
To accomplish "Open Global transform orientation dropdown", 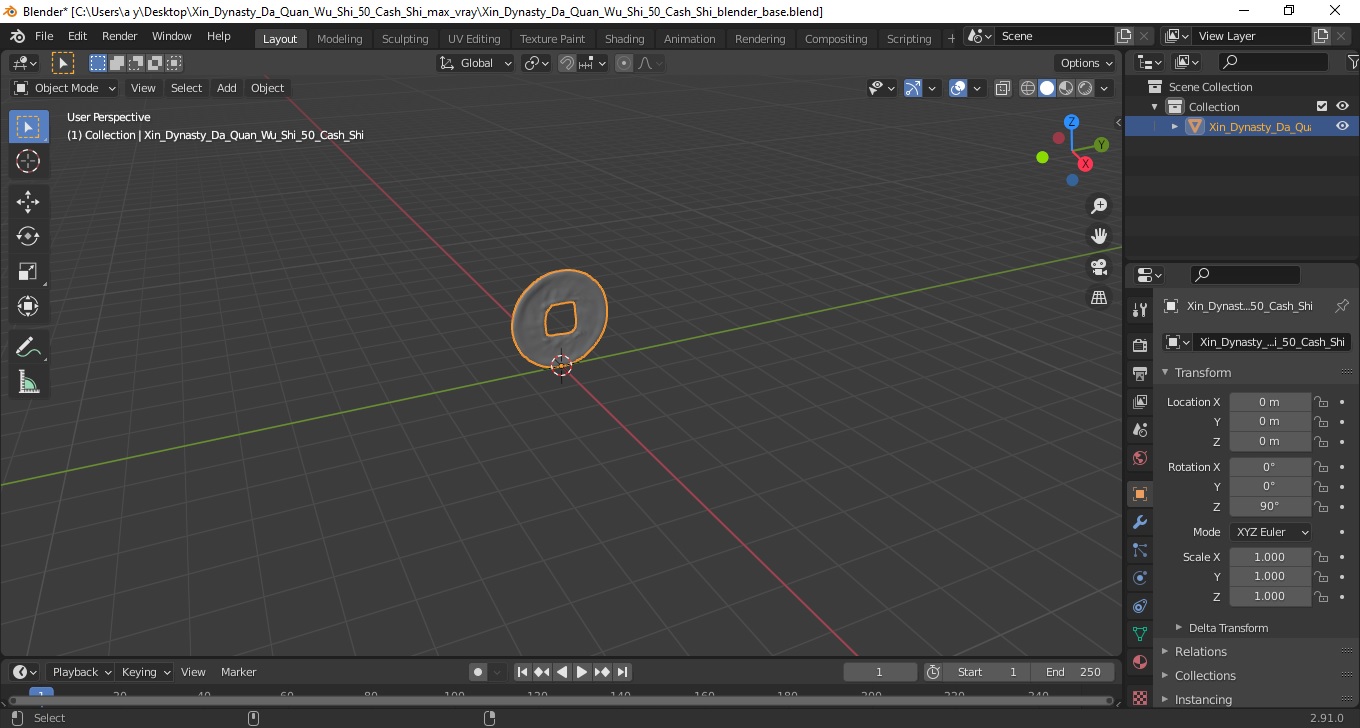I will [476, 63].
